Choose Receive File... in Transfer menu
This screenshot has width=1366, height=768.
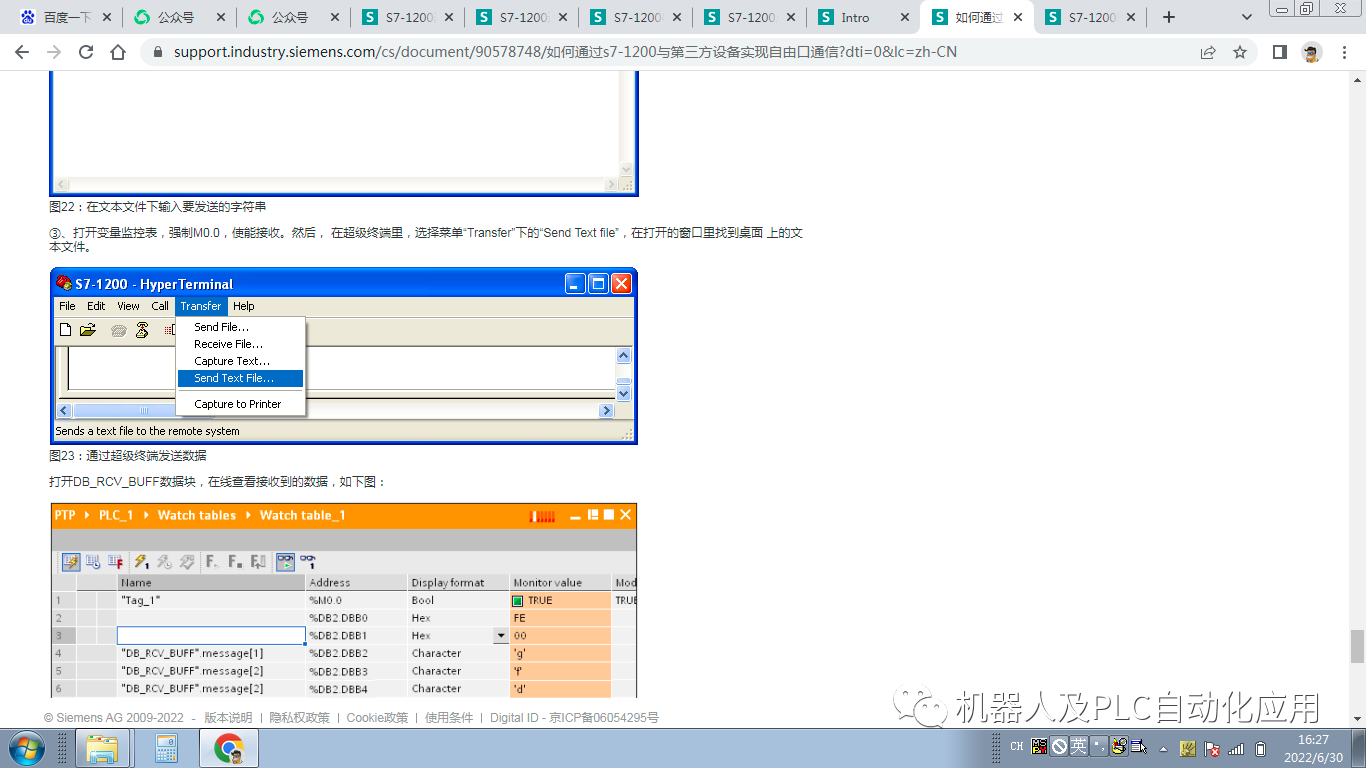pyautogui.click(x=240, y=344)
